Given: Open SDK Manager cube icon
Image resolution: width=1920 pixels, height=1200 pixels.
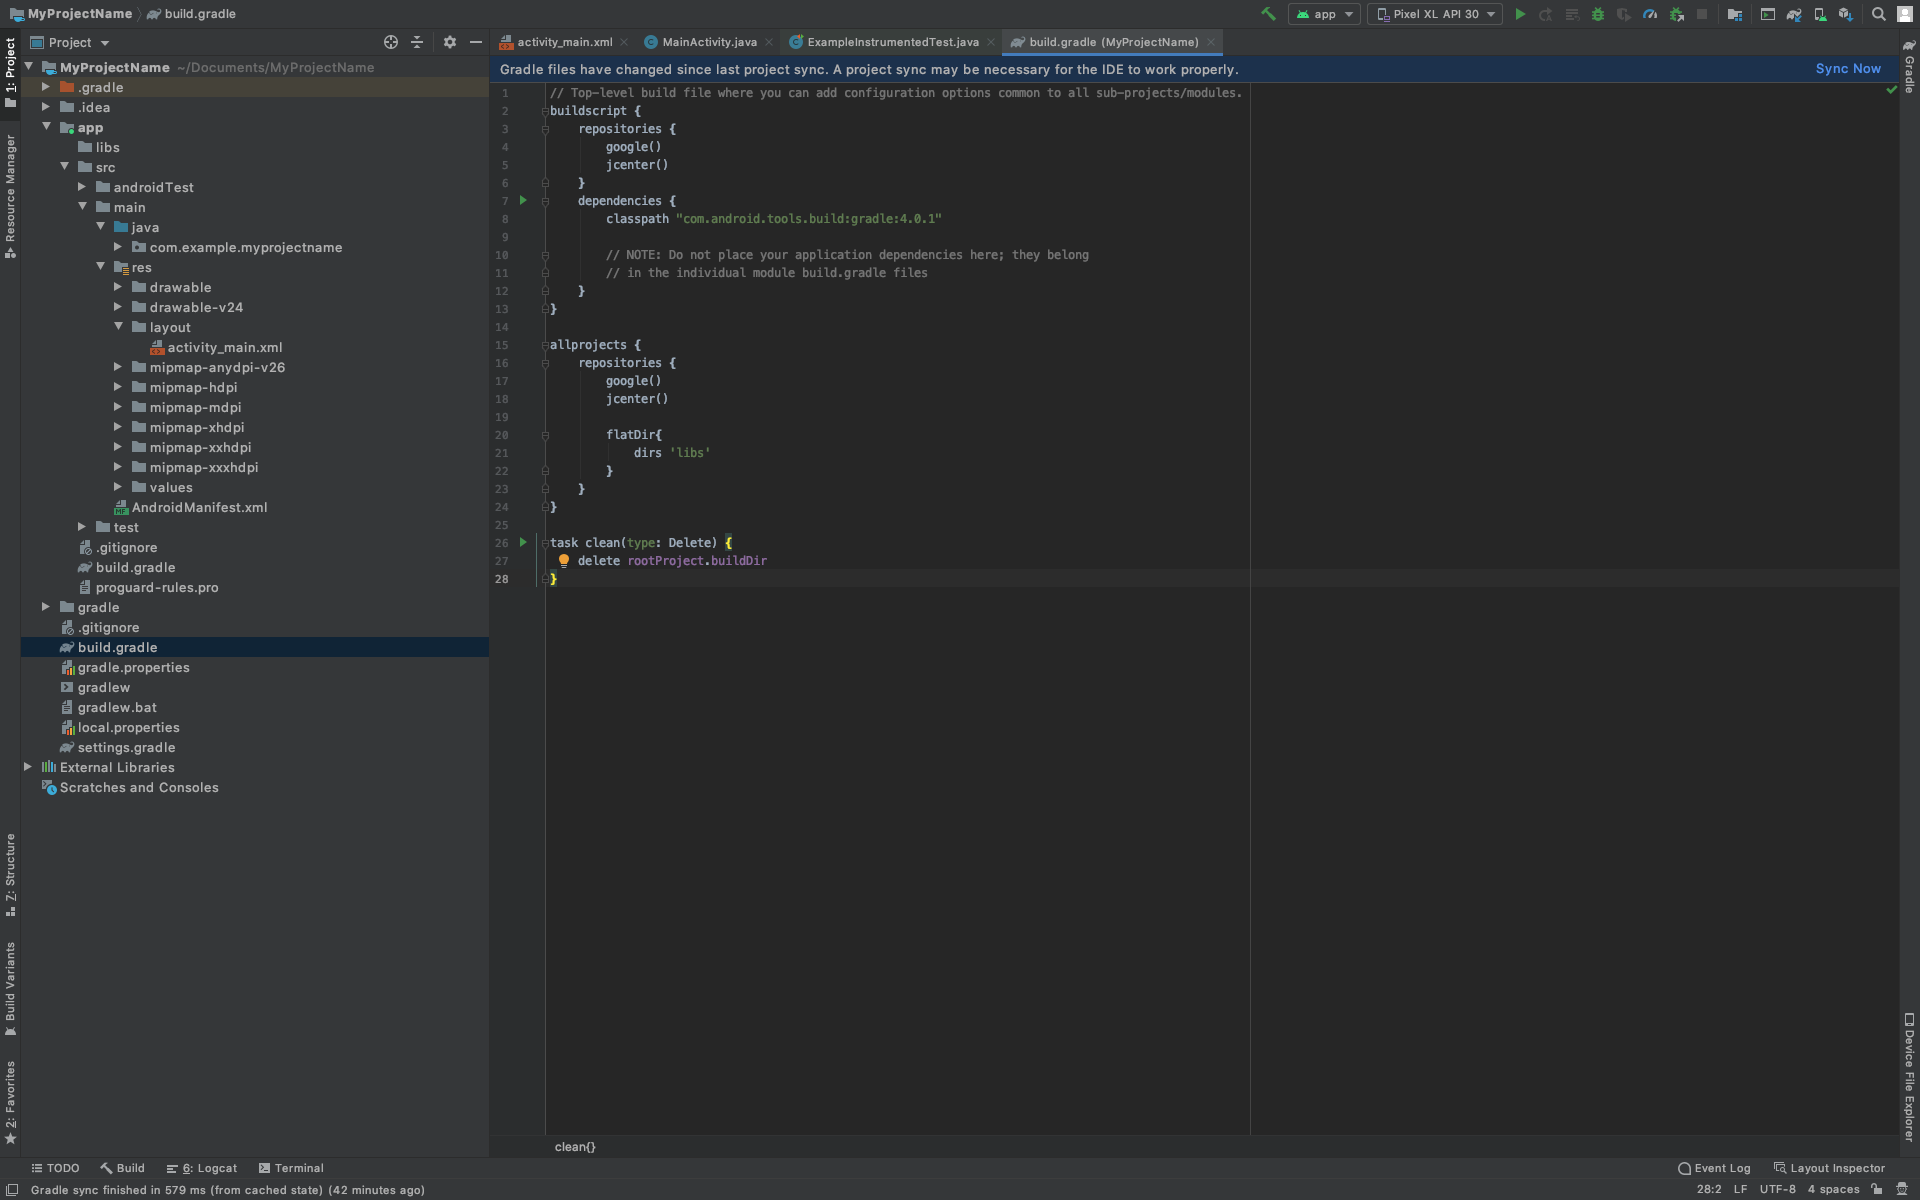Looking at the screenshot, I should 1845,14.
